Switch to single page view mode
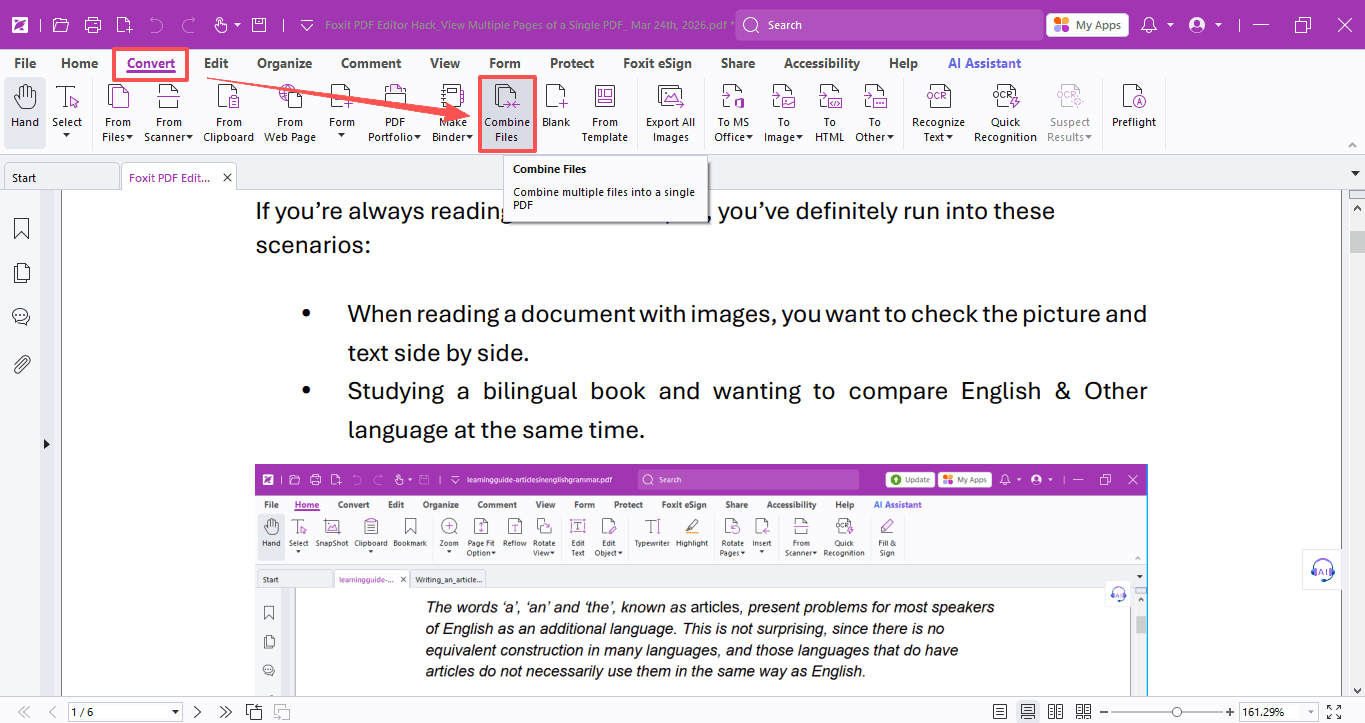 1000,712
